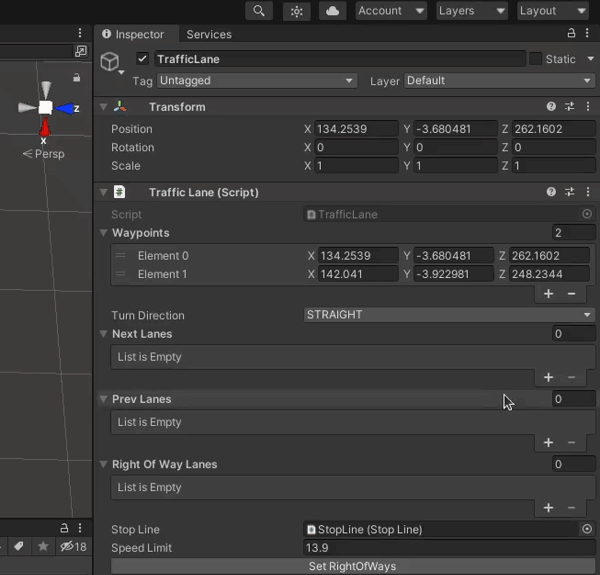Open the cloud services icon

click(x=333, y=11)
